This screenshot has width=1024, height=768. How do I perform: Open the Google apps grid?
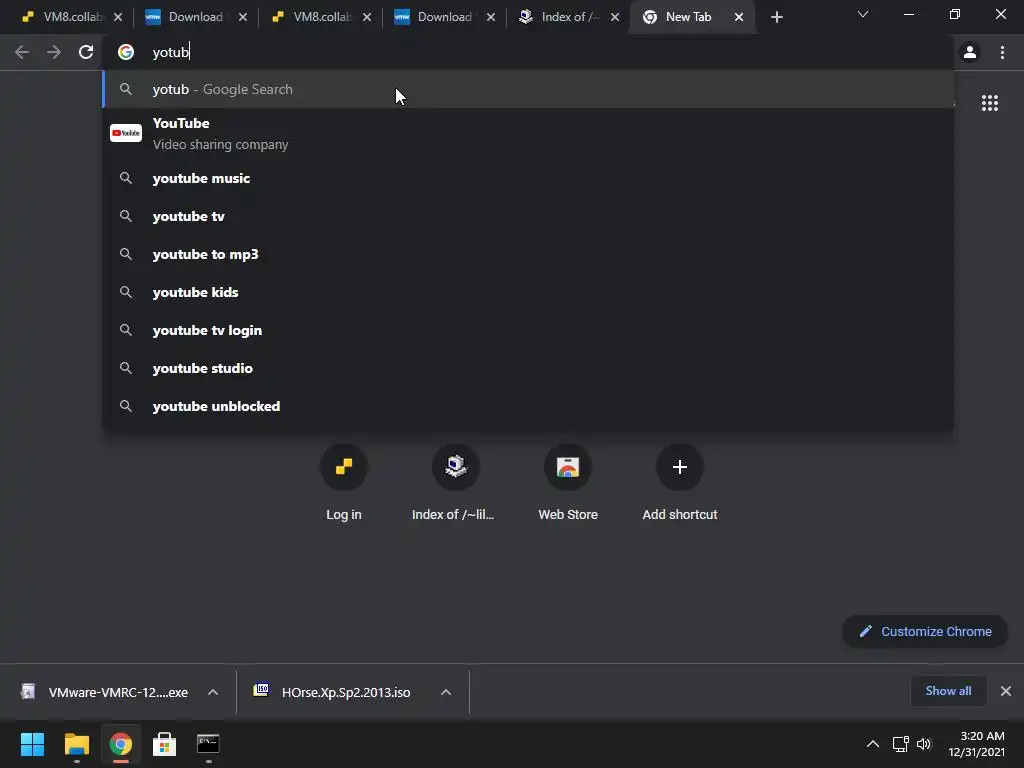click(989, 103)
